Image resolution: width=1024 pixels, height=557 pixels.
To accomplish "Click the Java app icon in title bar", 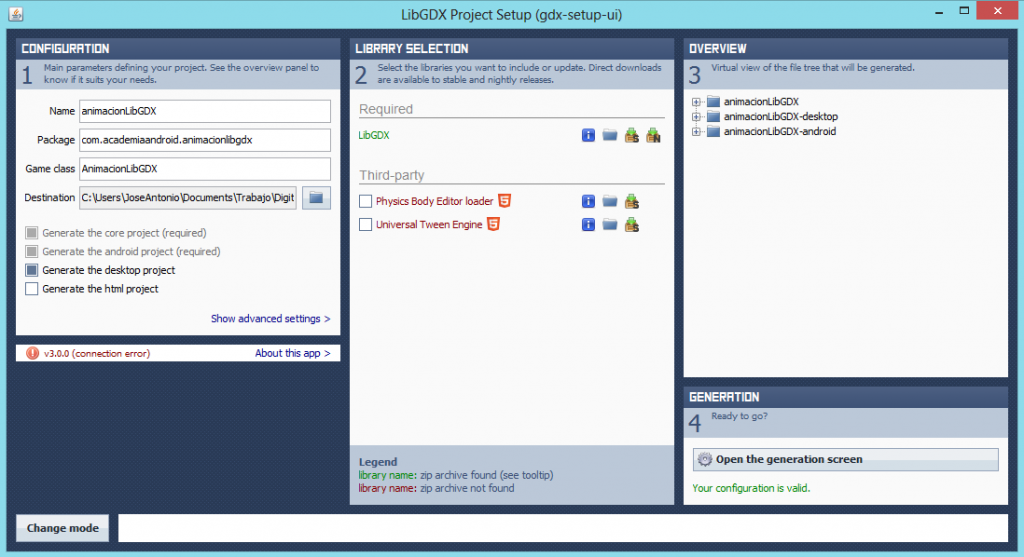I will (16, 13).
